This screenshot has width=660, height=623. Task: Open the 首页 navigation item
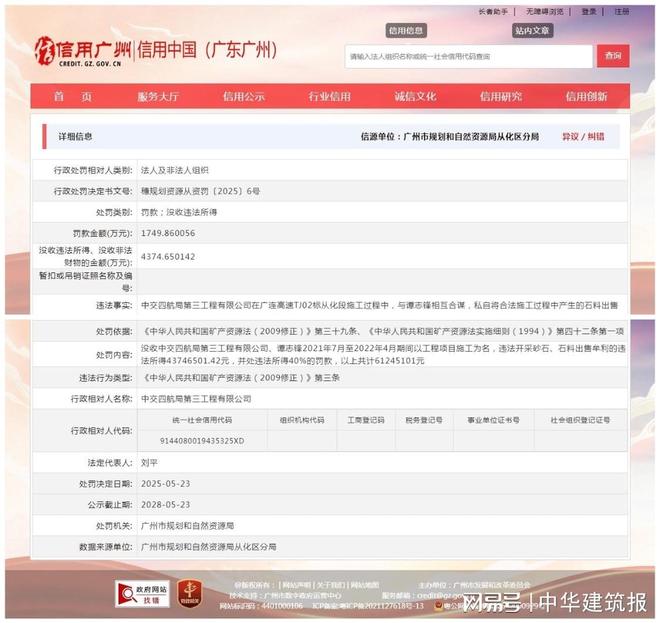(72, 97)
